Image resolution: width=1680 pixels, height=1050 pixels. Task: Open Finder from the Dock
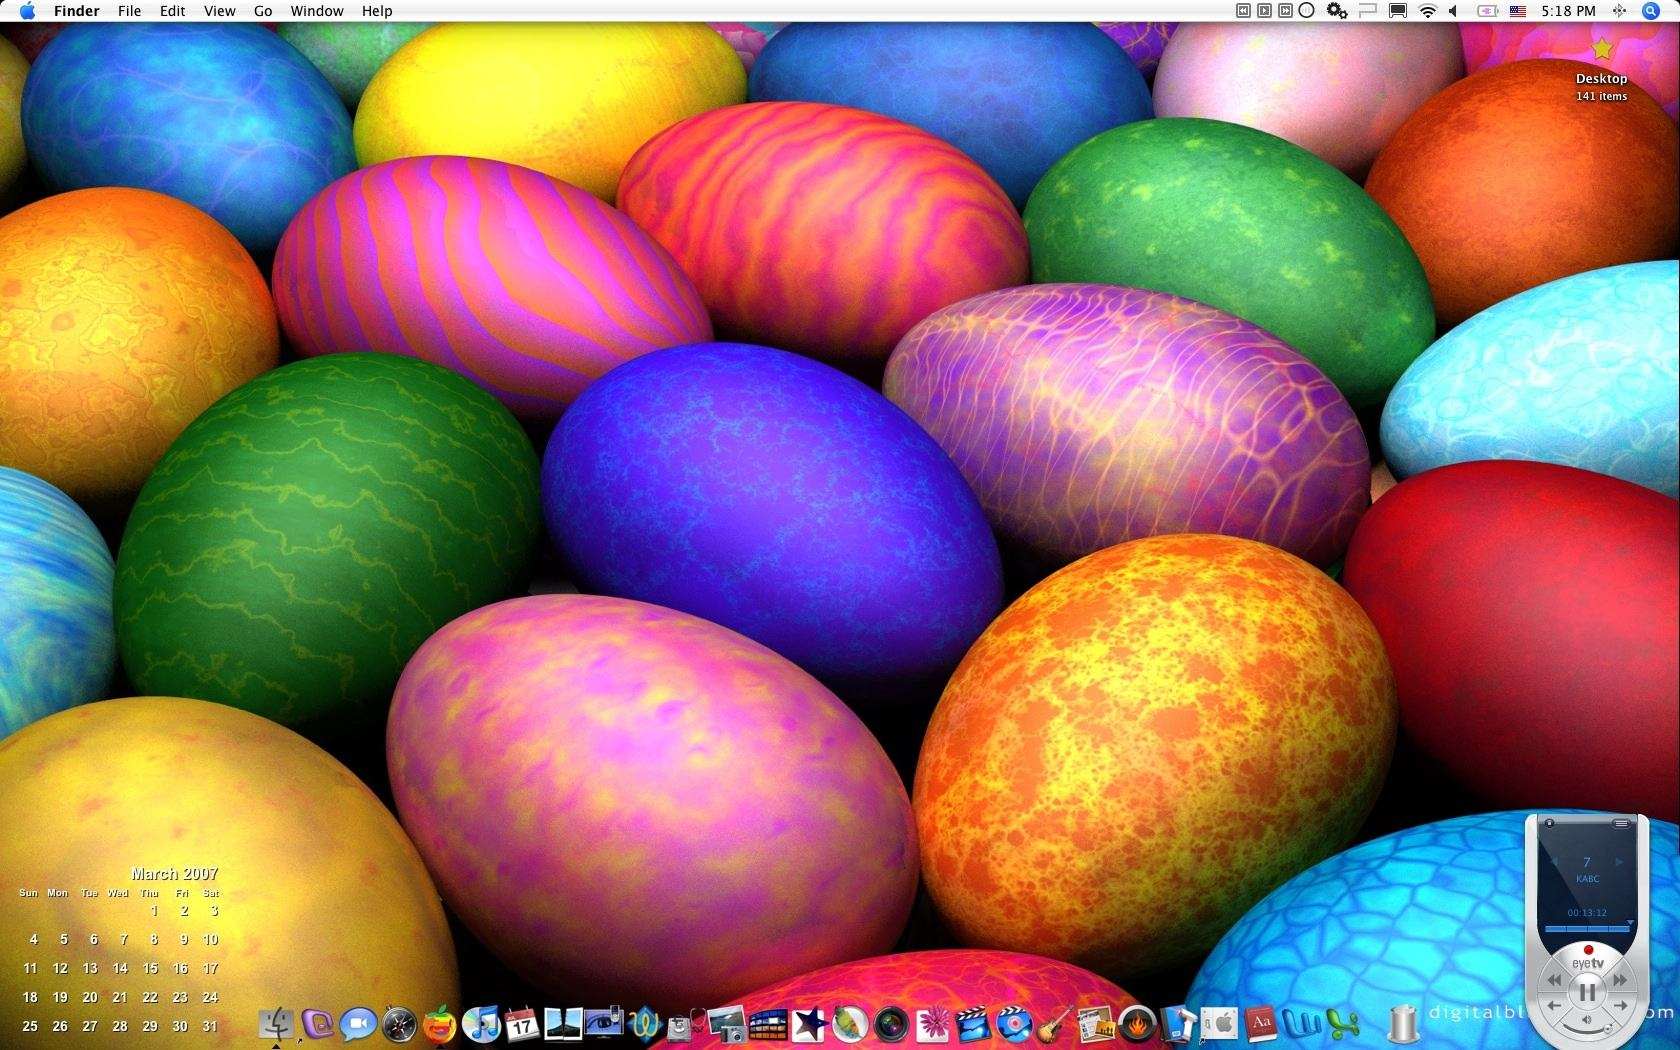276,1023
